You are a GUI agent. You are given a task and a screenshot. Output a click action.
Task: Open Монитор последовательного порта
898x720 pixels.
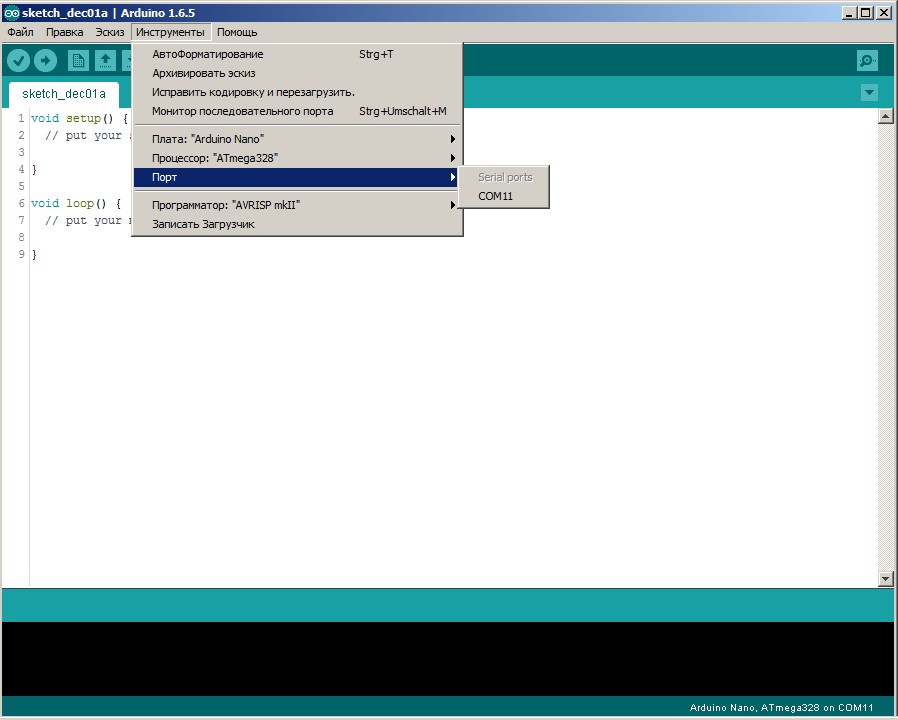pos(296,111)
